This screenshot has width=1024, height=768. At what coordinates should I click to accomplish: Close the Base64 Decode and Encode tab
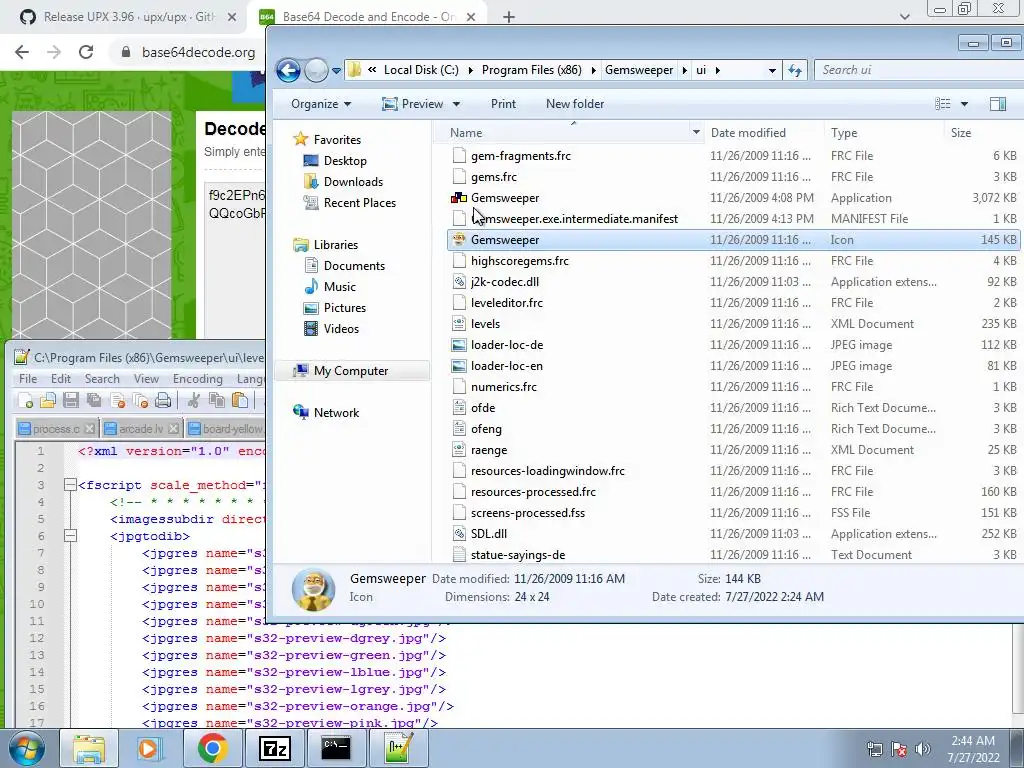[471, 17]
